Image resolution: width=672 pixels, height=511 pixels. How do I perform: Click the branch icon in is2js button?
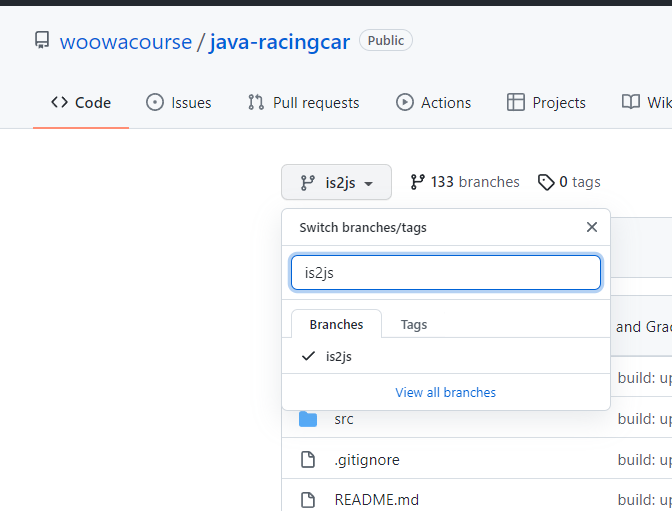[x=307, y=183]
